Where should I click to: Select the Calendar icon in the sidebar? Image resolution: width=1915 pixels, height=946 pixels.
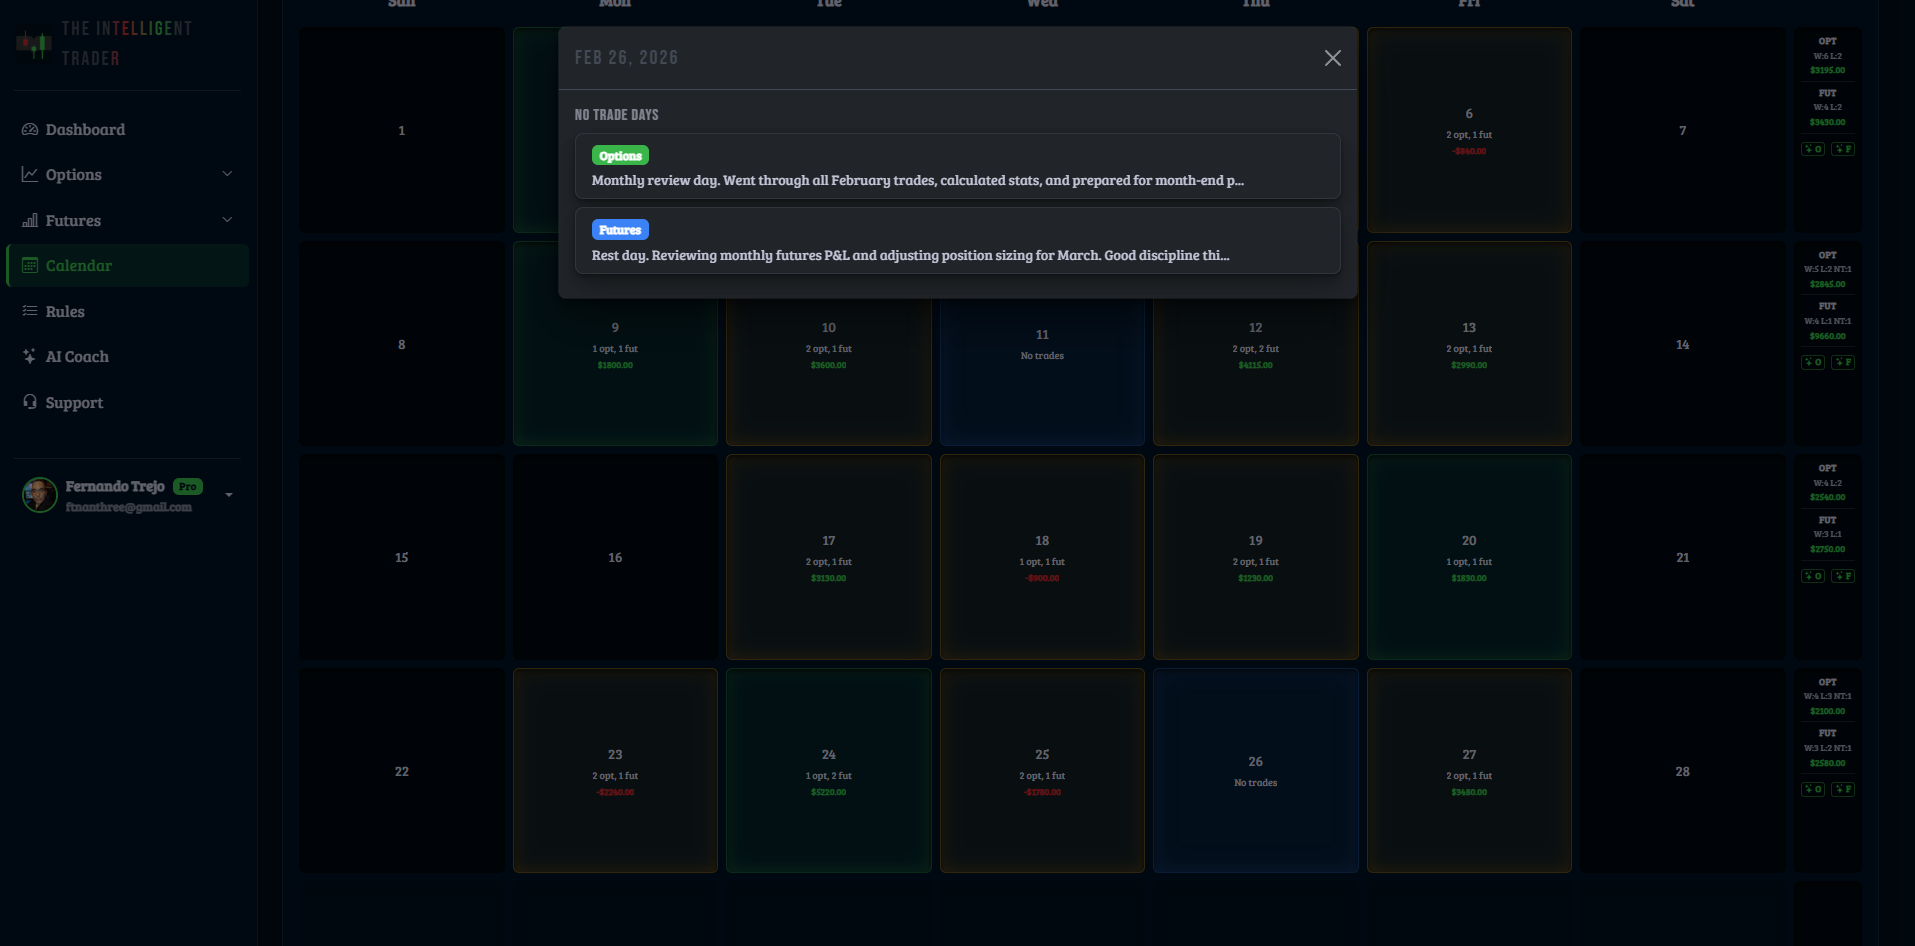tap(31, 265)
